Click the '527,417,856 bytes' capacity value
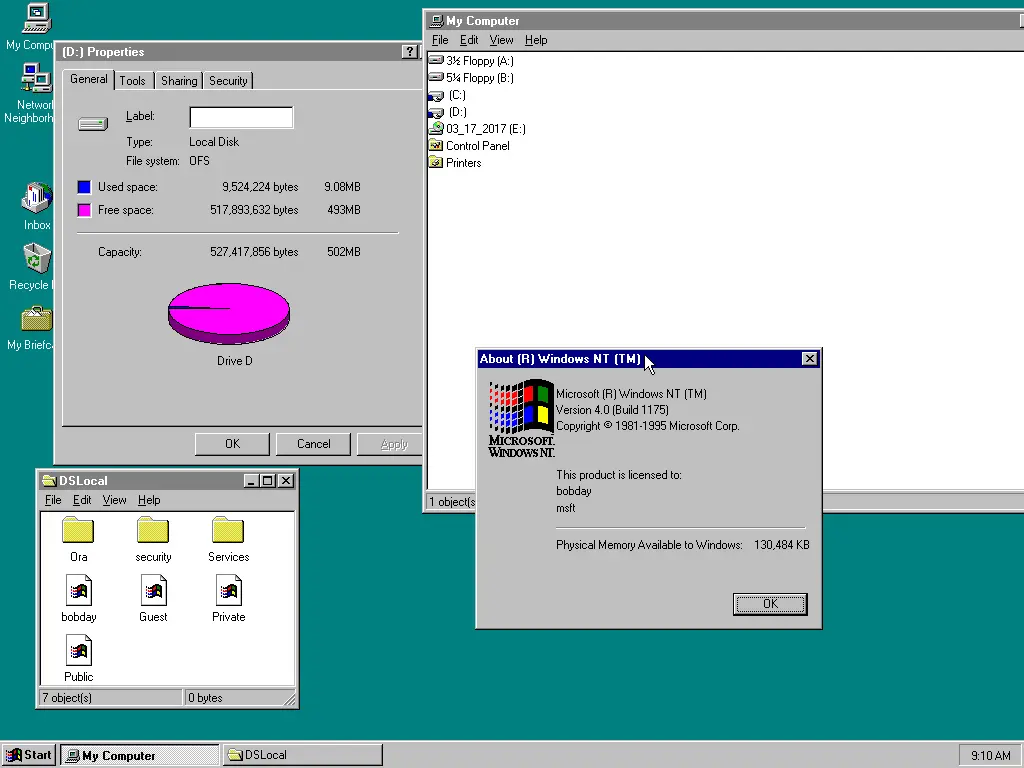 click(x=254, y=251)
